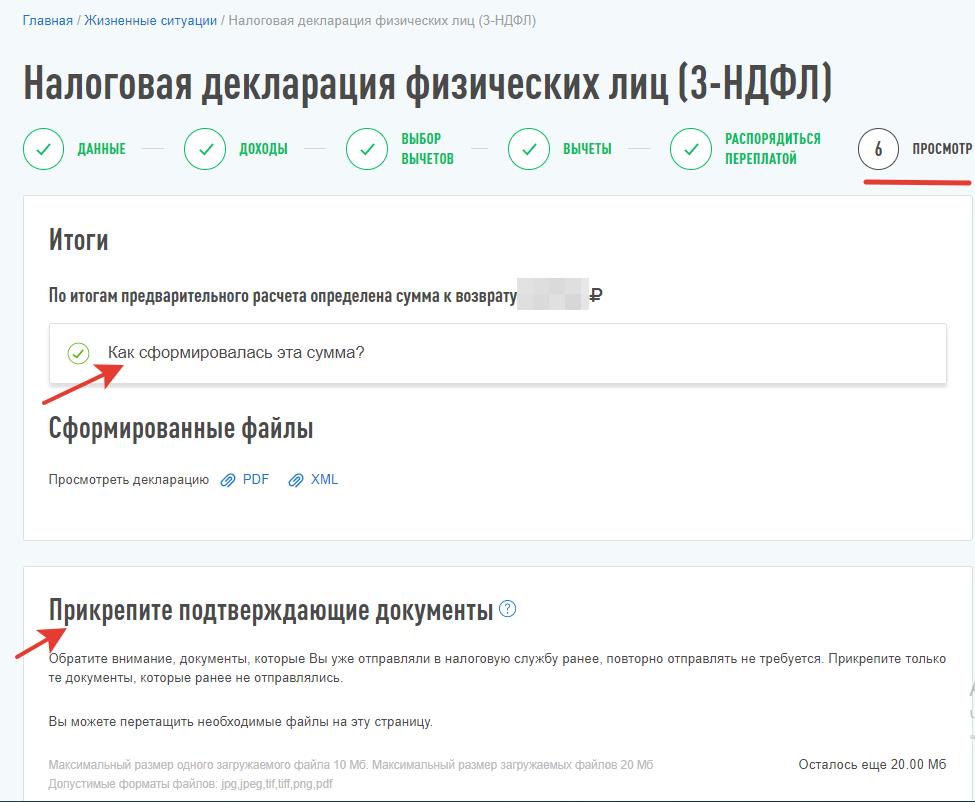
Task: Click the step number 6 circle
Action: pos(878,149)
